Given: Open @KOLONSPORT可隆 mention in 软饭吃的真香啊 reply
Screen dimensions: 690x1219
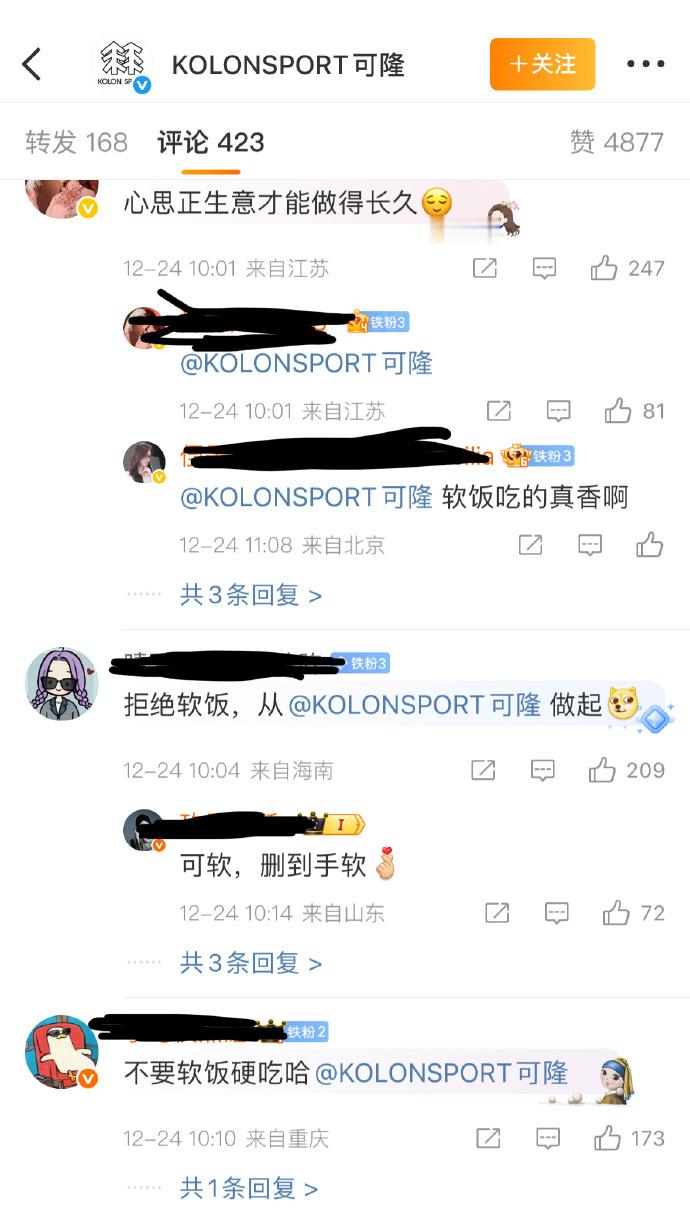Looking at the screenshot, I should (x=306, y=497).
